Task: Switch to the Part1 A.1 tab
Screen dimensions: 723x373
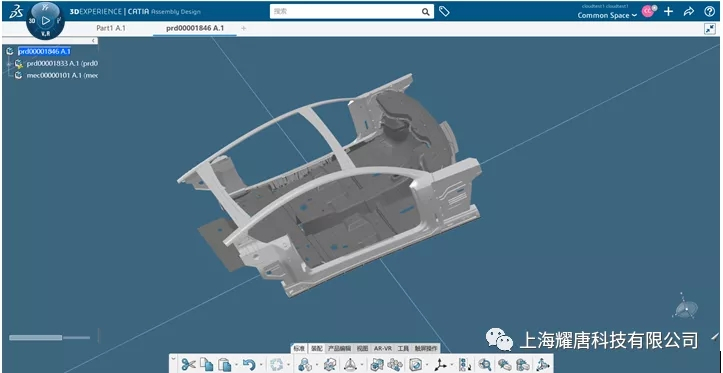Action: (111, 28)
